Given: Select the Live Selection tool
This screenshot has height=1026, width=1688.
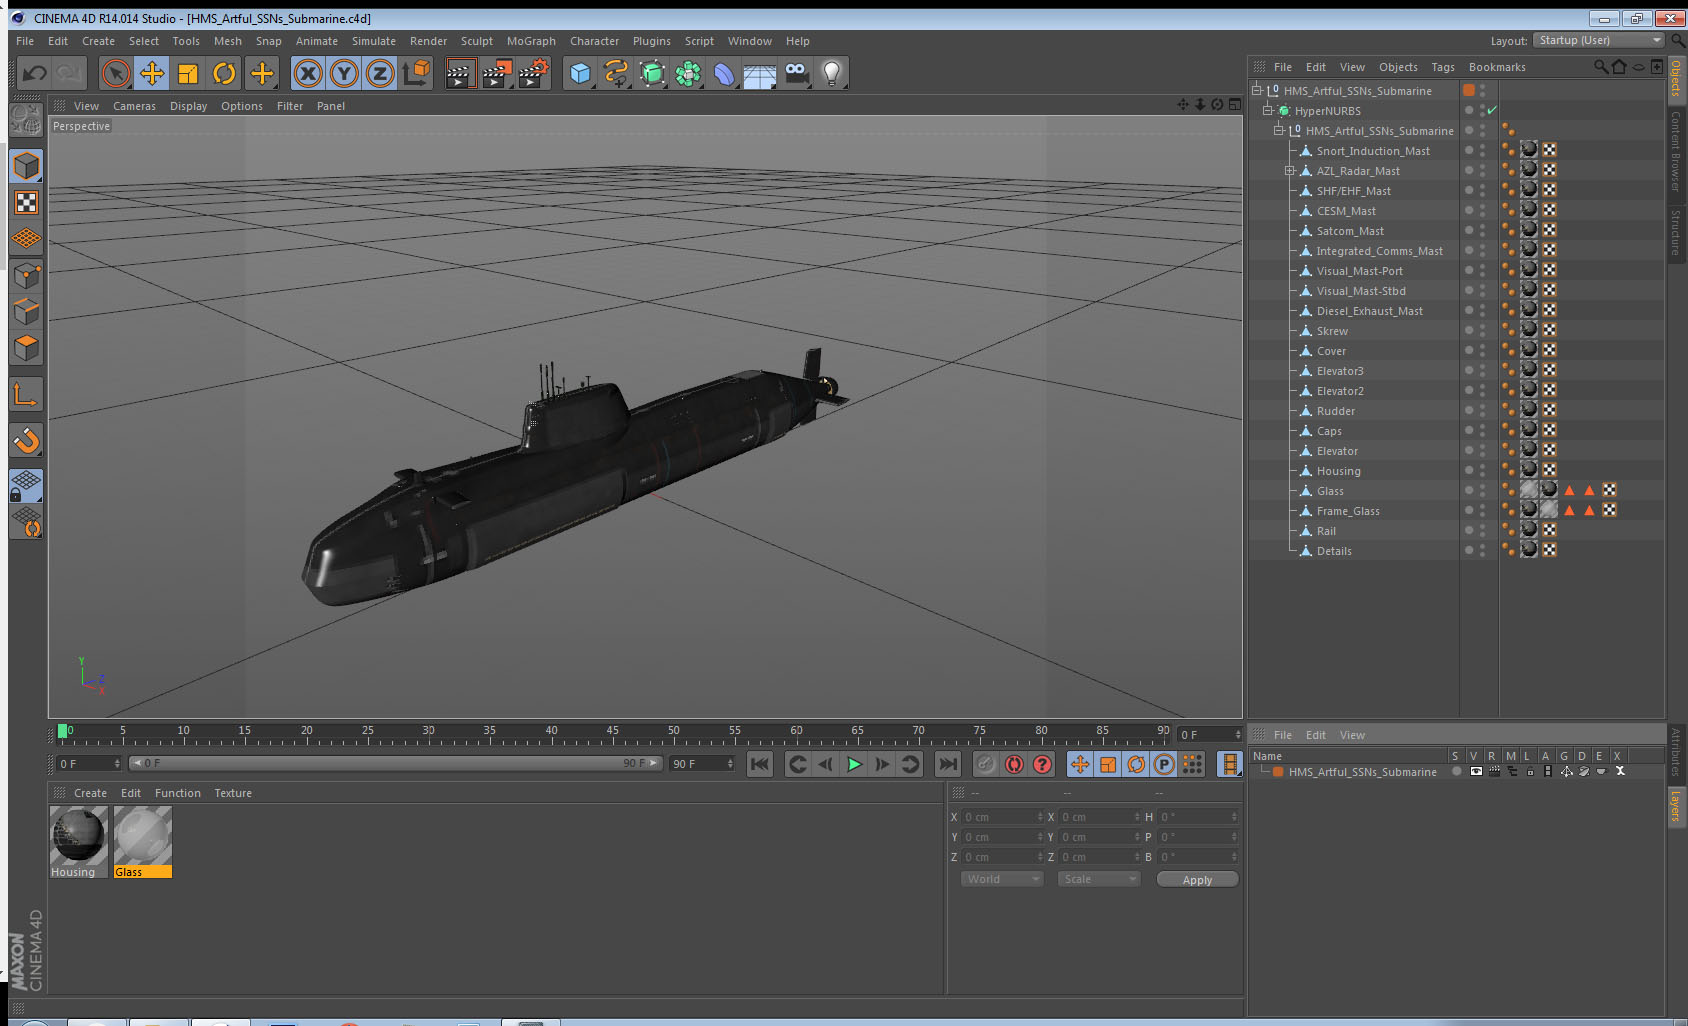Looking at the screenshot, I should tap(116, 73).
